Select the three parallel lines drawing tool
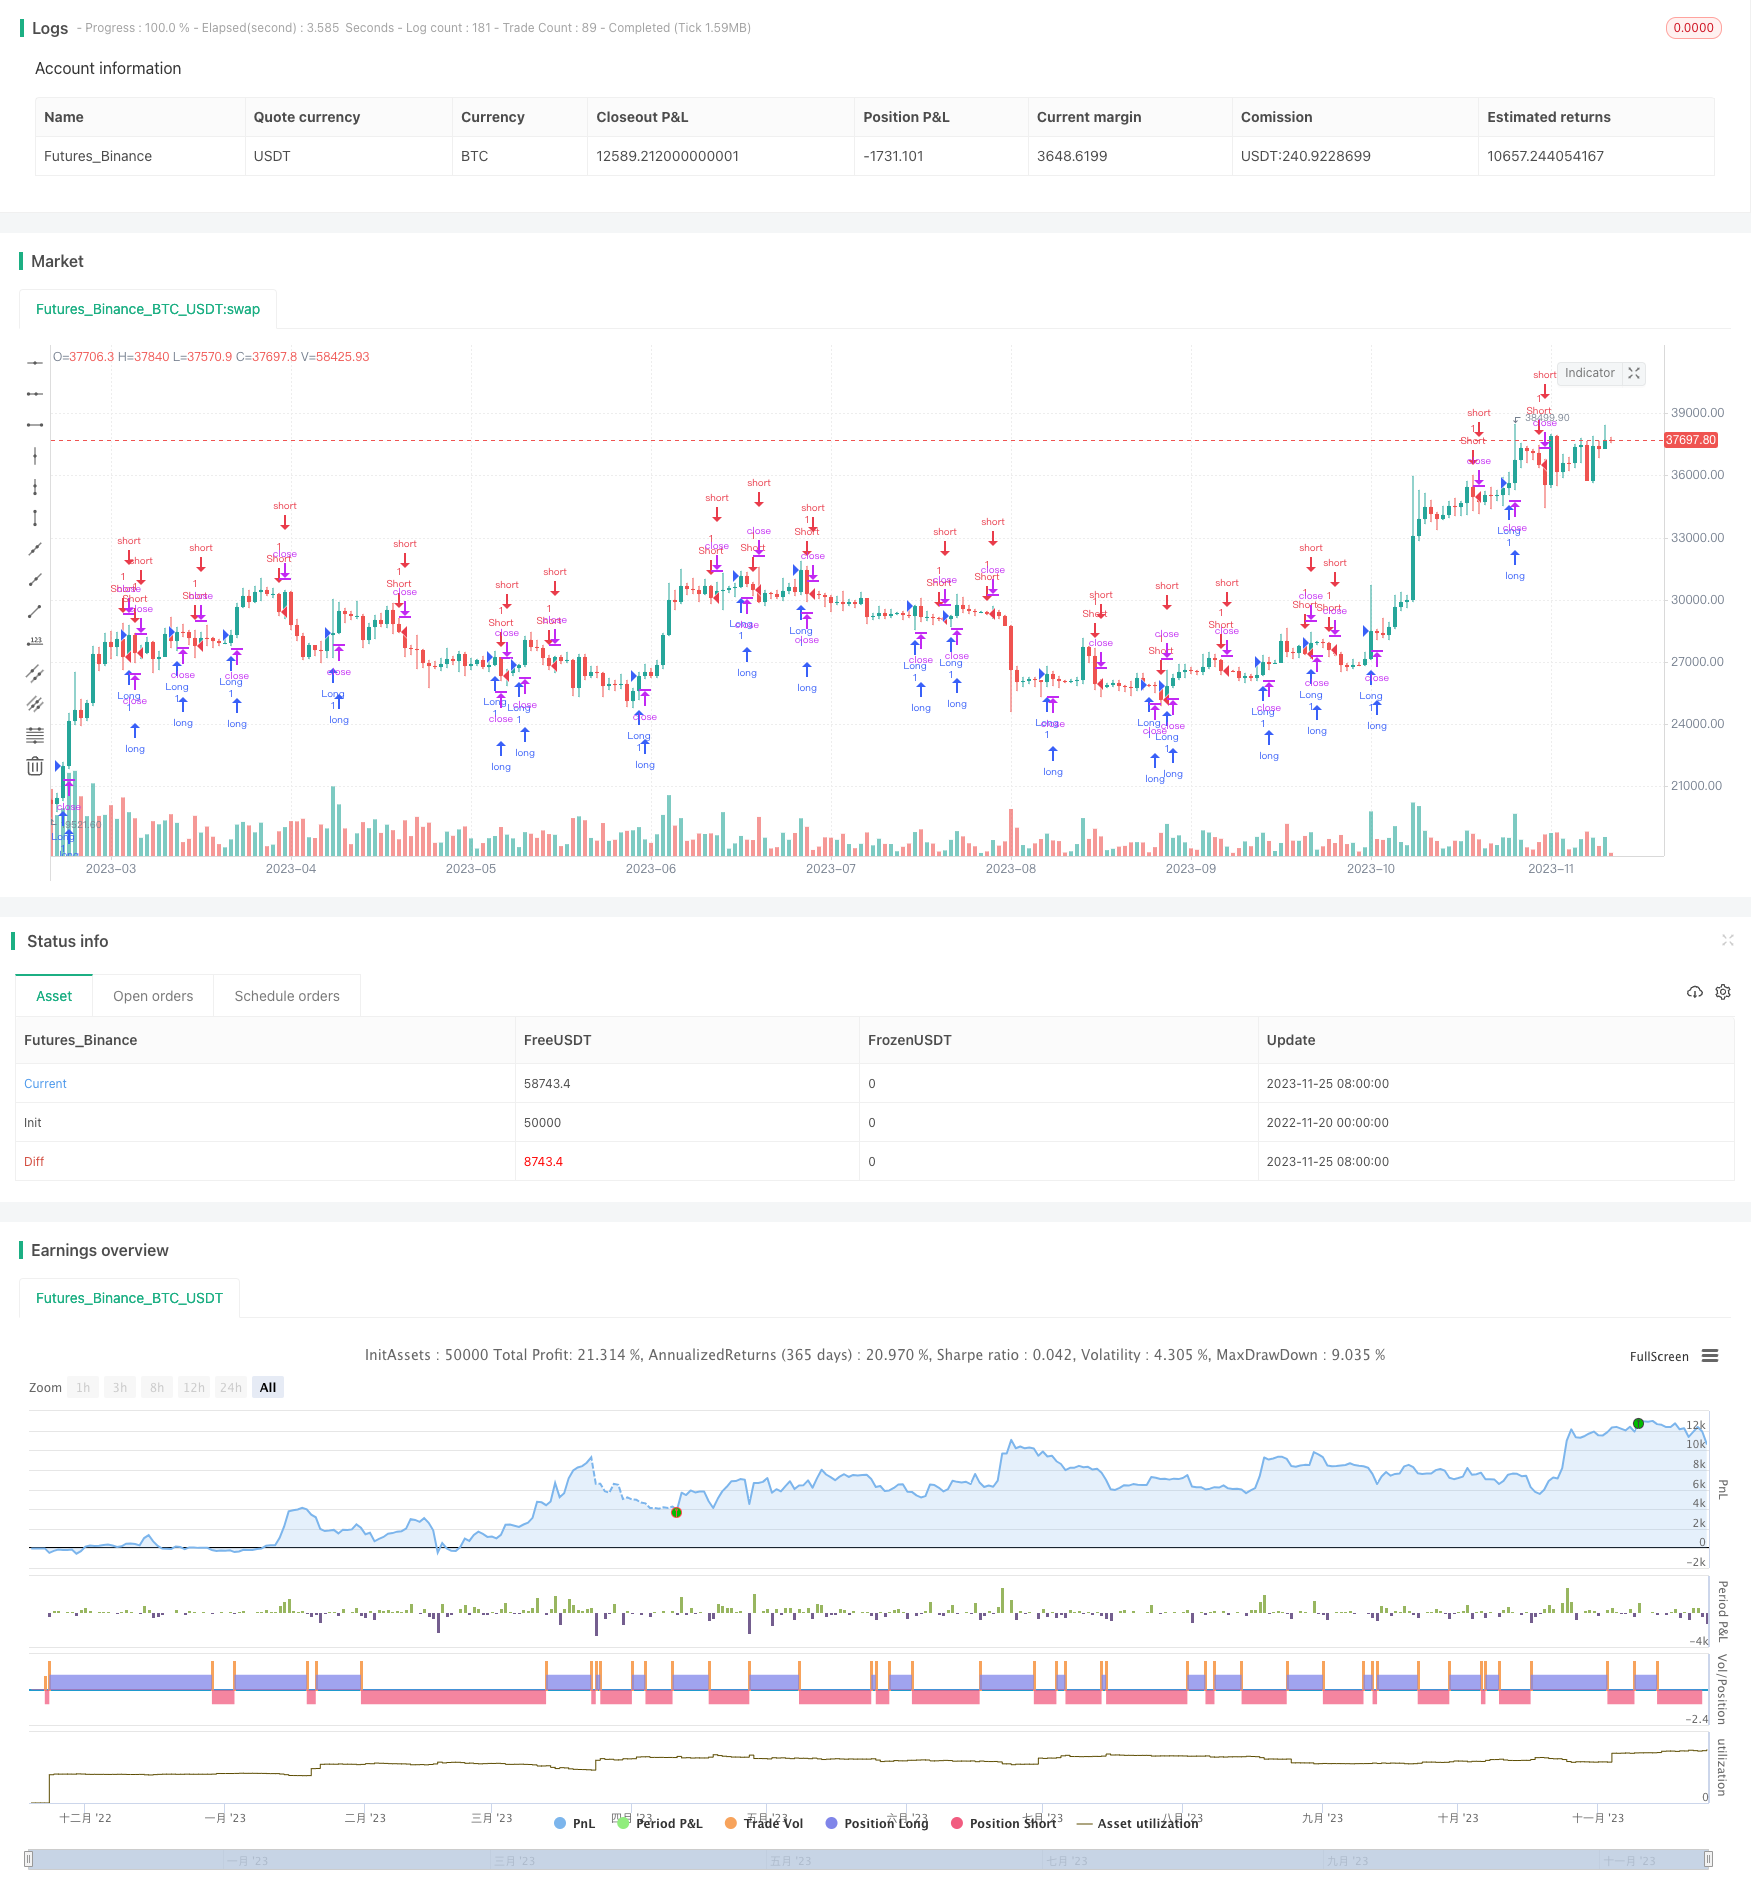 [35, 704]
